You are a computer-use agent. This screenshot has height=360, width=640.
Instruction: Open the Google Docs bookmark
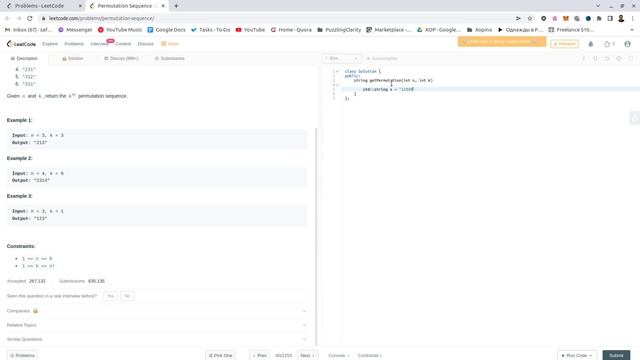coord(166,30)
